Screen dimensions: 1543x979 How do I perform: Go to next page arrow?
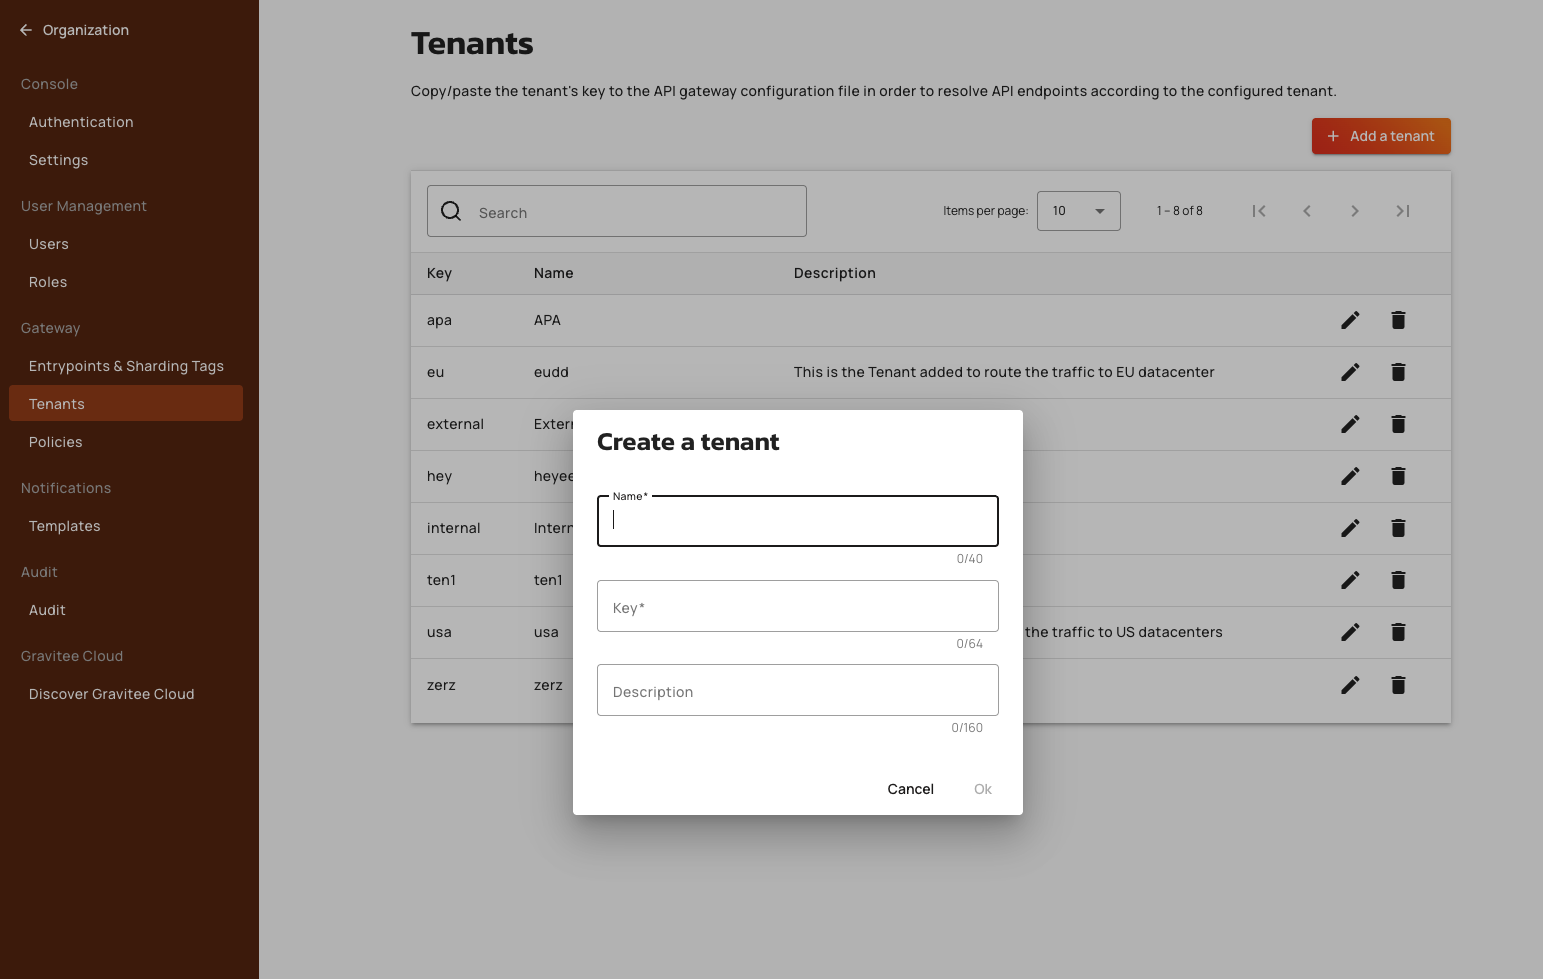[1354, 211]
